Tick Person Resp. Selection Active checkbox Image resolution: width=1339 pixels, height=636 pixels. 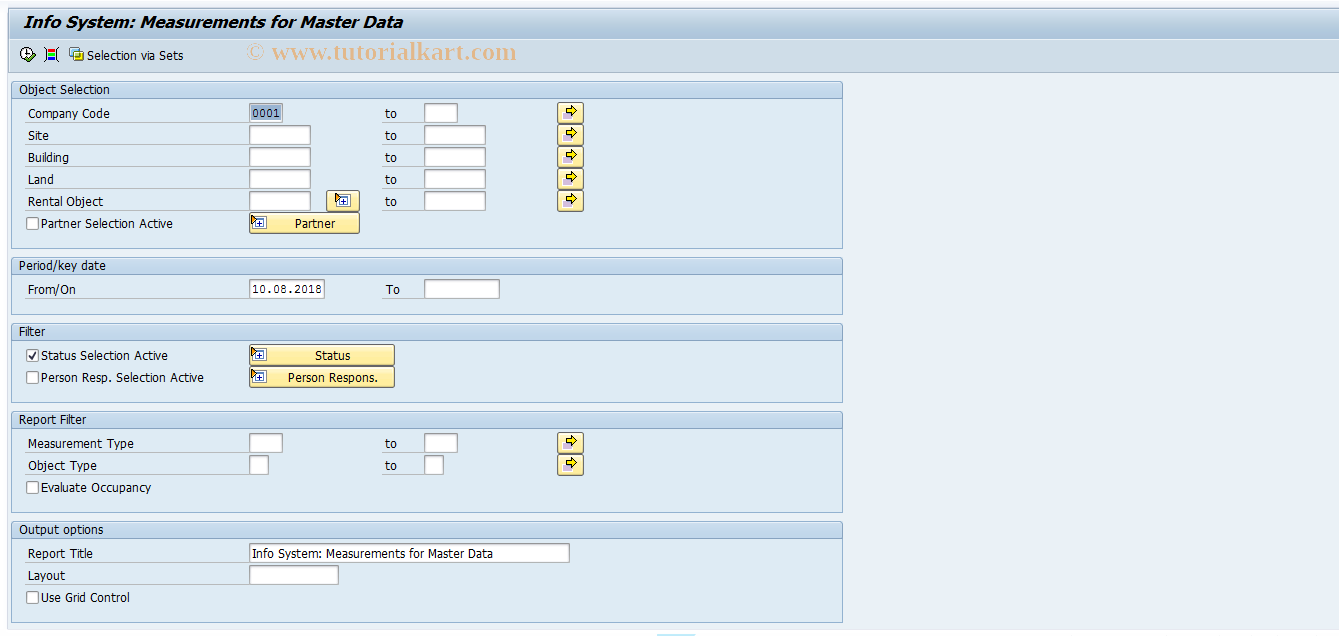click(x=33, y=378)
